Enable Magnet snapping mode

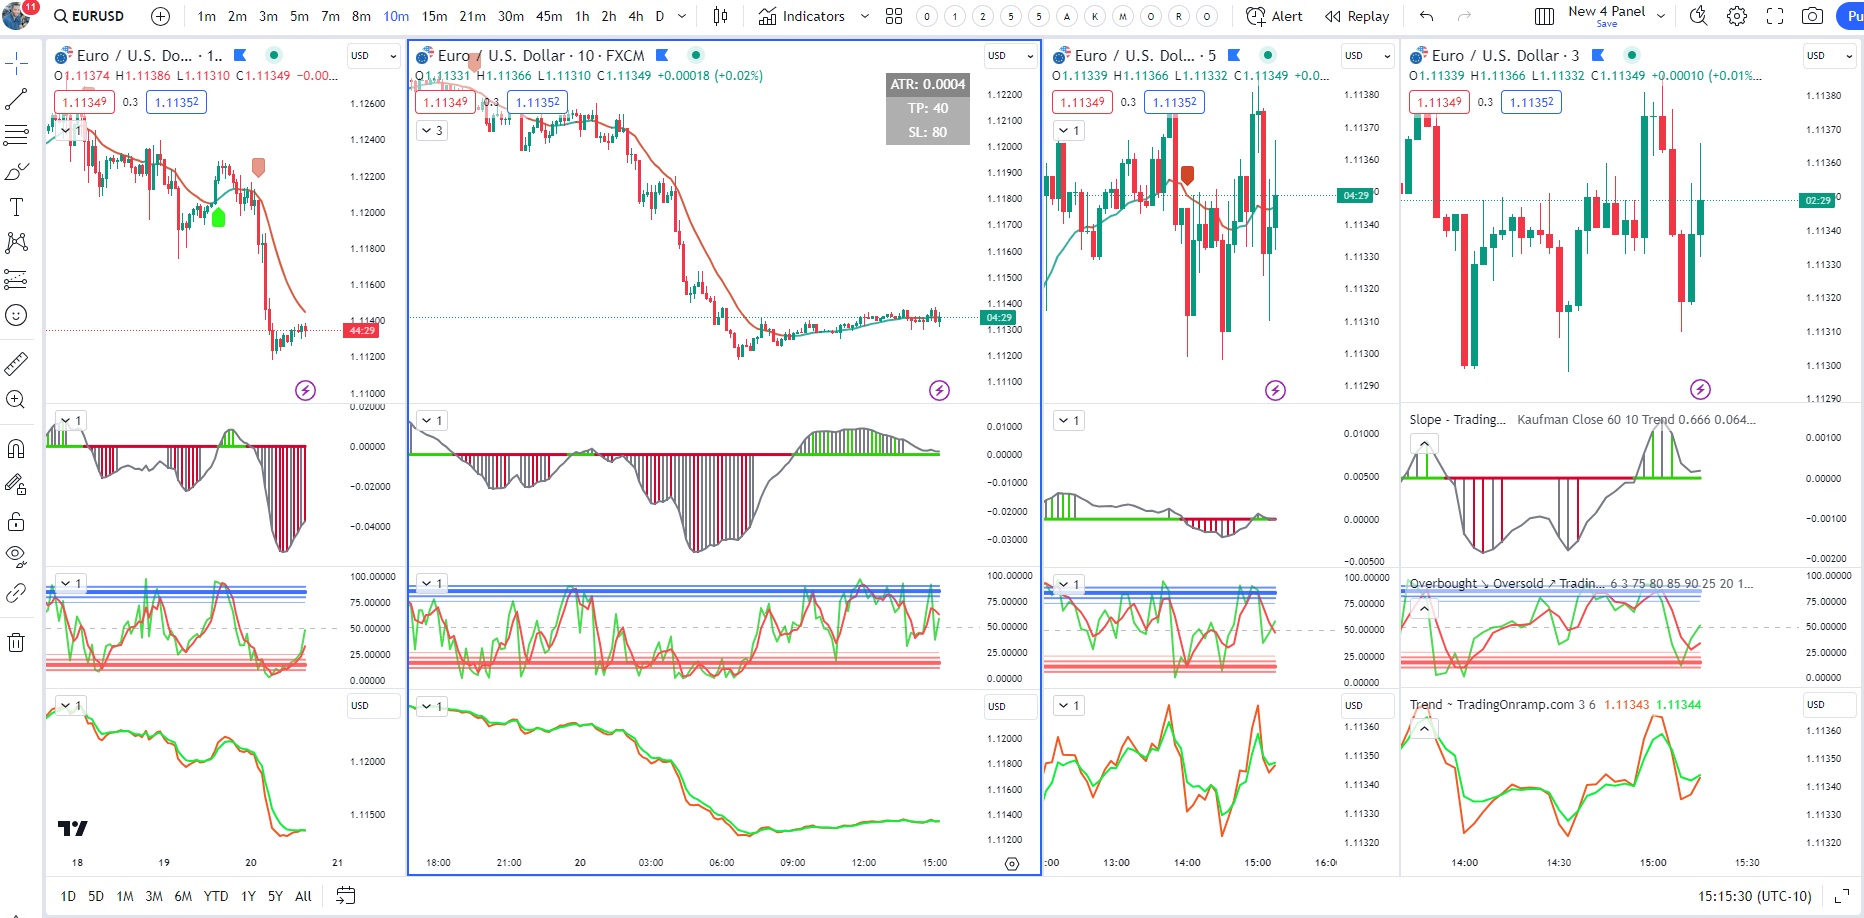[x=16, y=447]
